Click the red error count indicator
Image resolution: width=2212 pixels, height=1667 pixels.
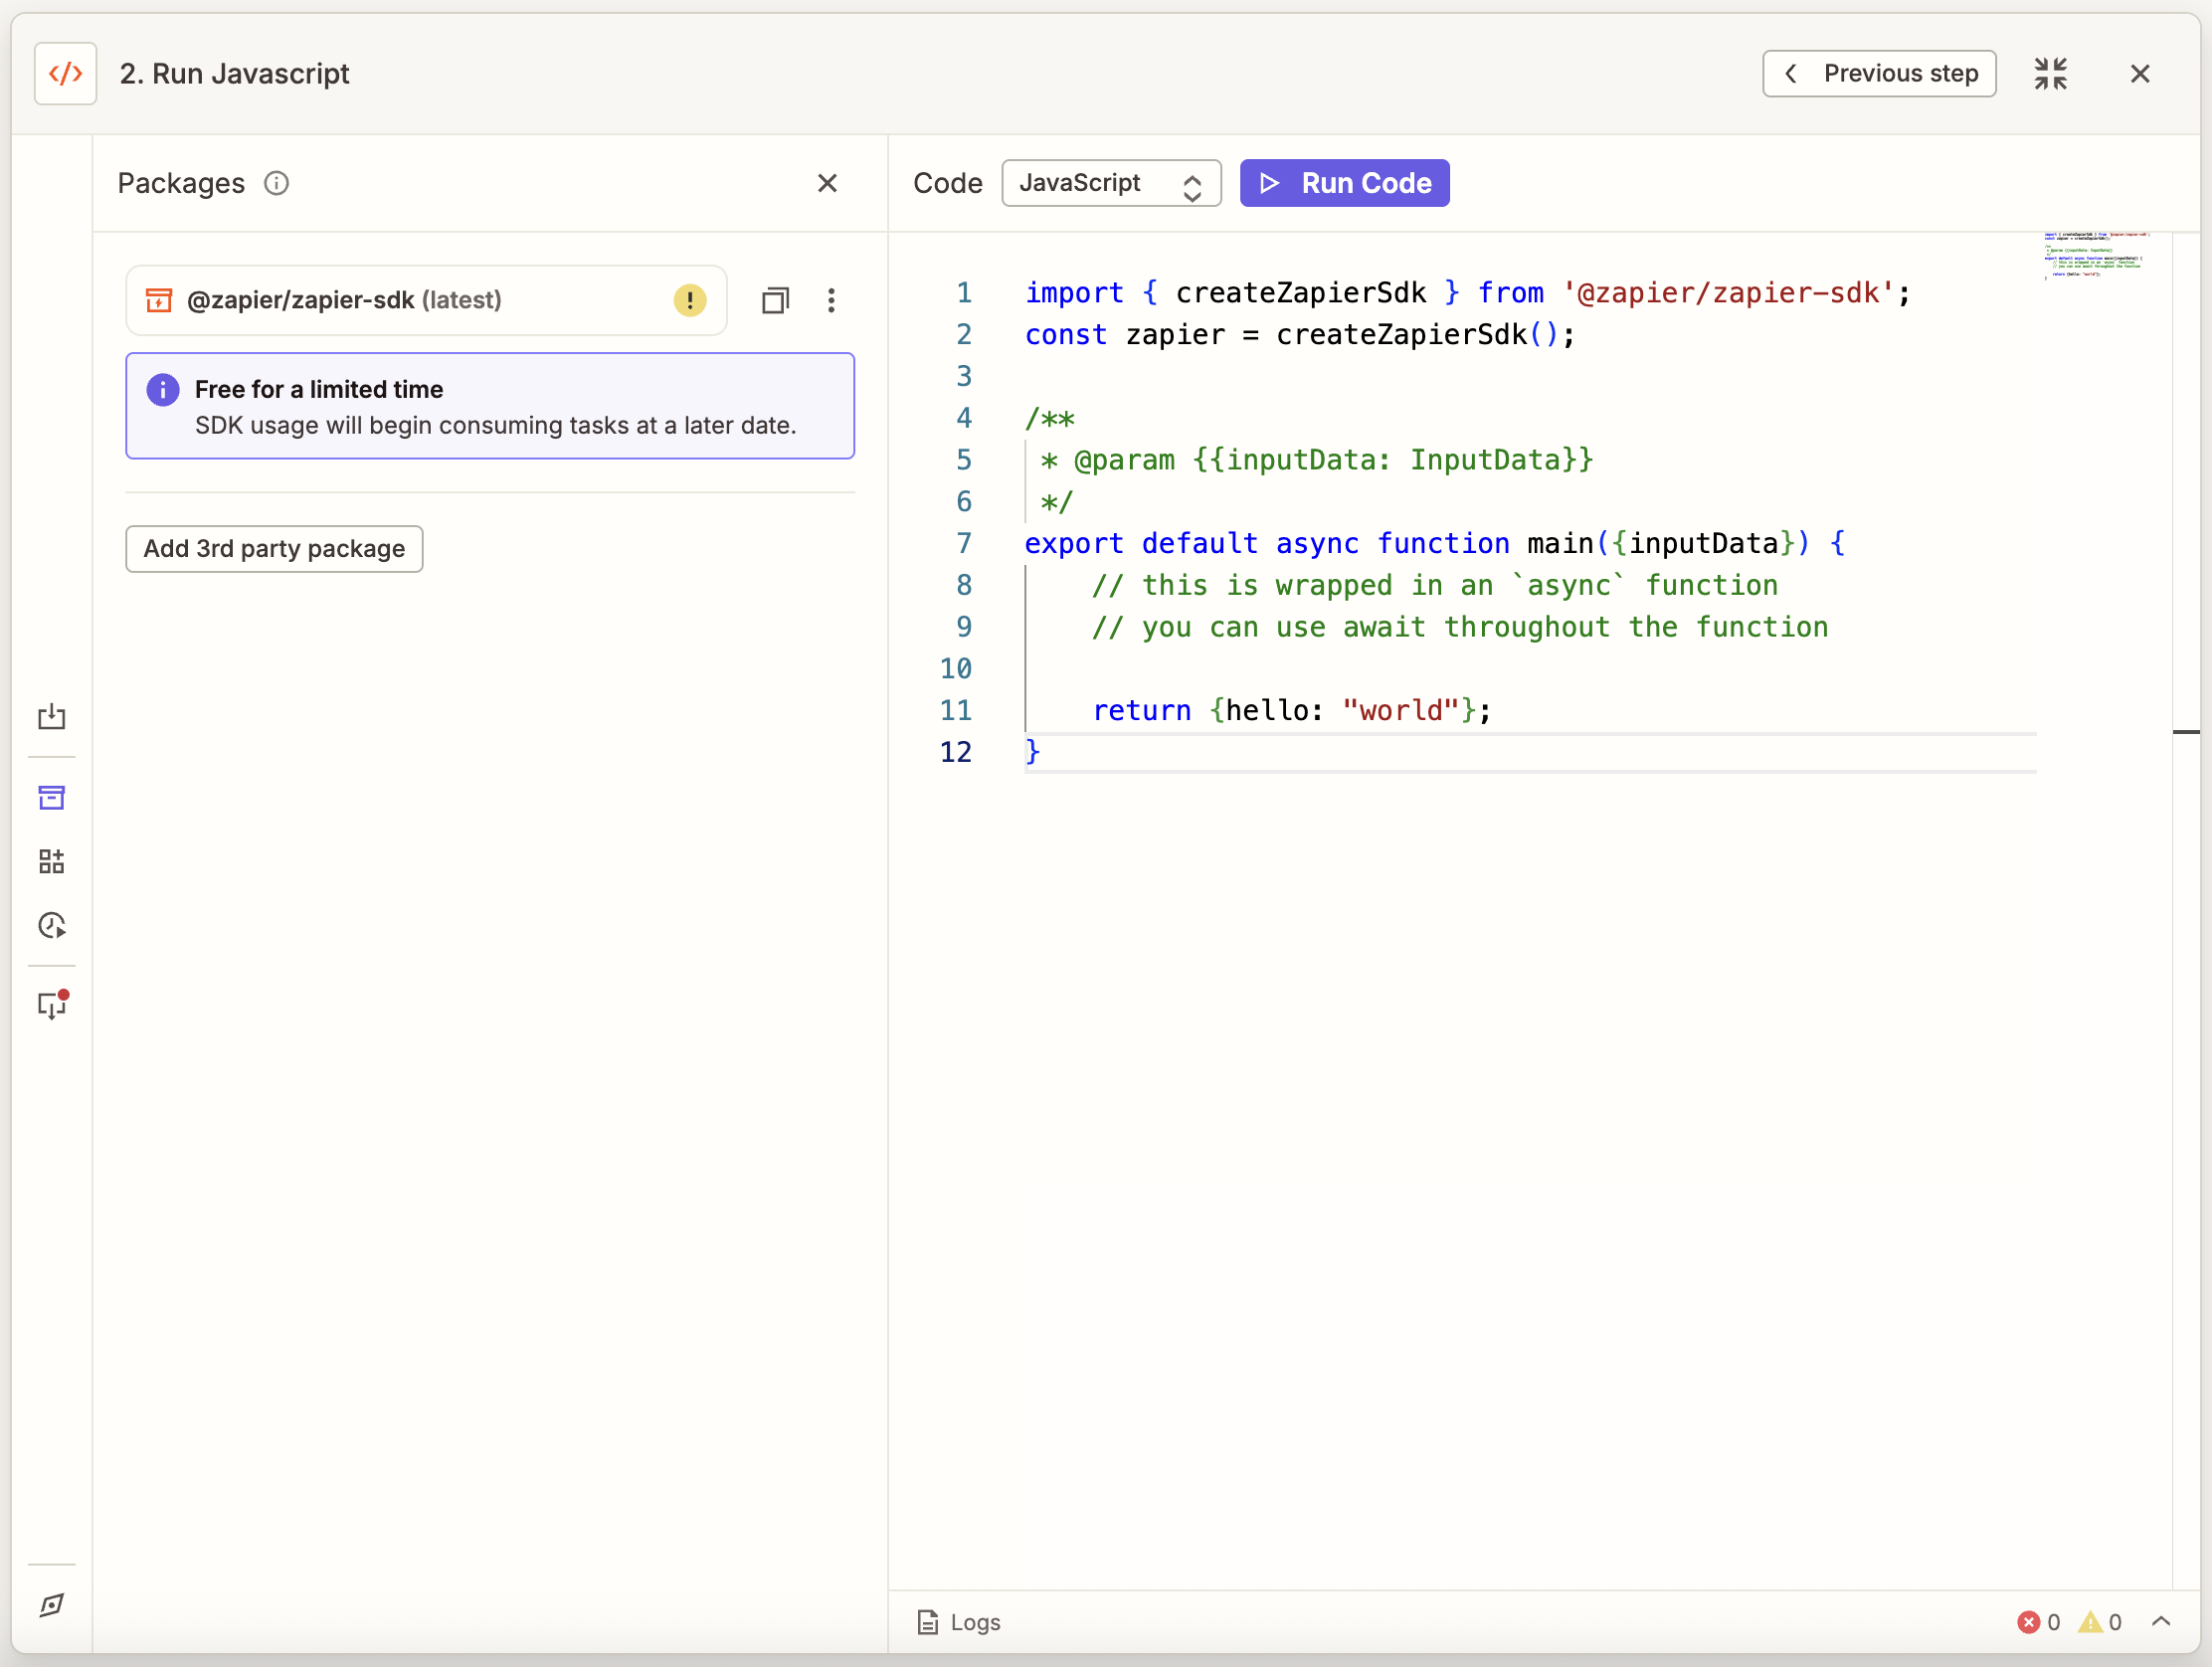[2039, 1622]
